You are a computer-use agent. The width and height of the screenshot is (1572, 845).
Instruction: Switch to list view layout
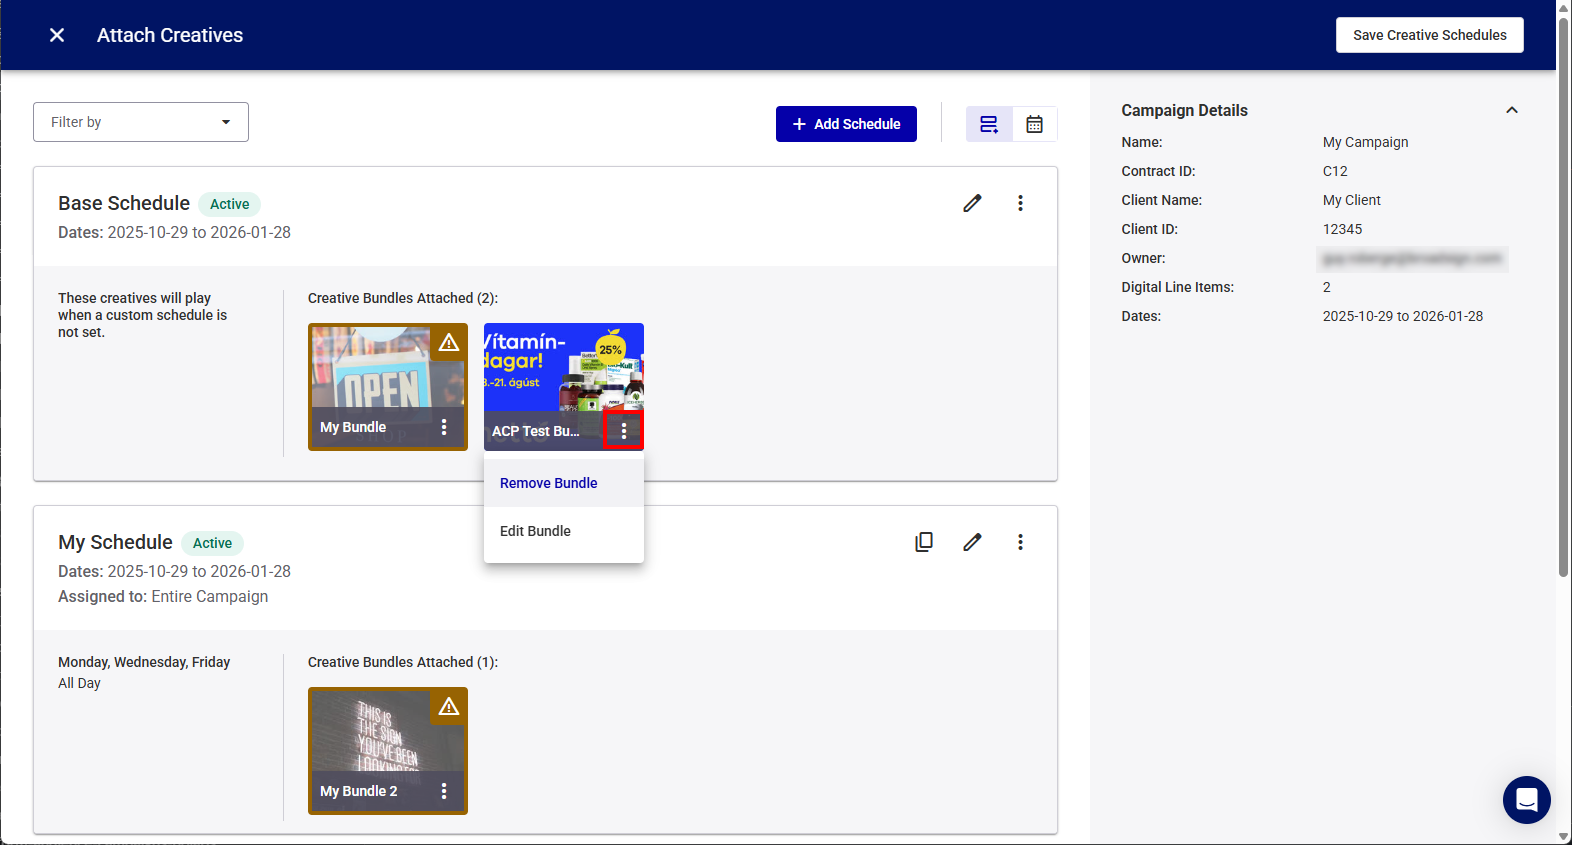[989, 124]
